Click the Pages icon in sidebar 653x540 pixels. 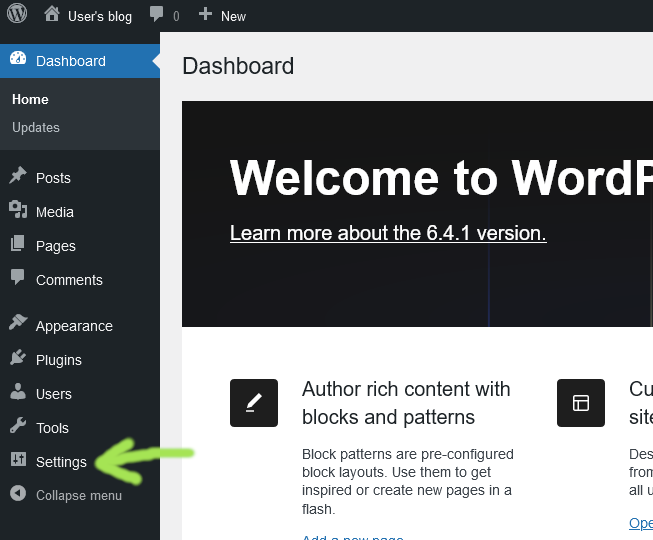pos(17,243)
